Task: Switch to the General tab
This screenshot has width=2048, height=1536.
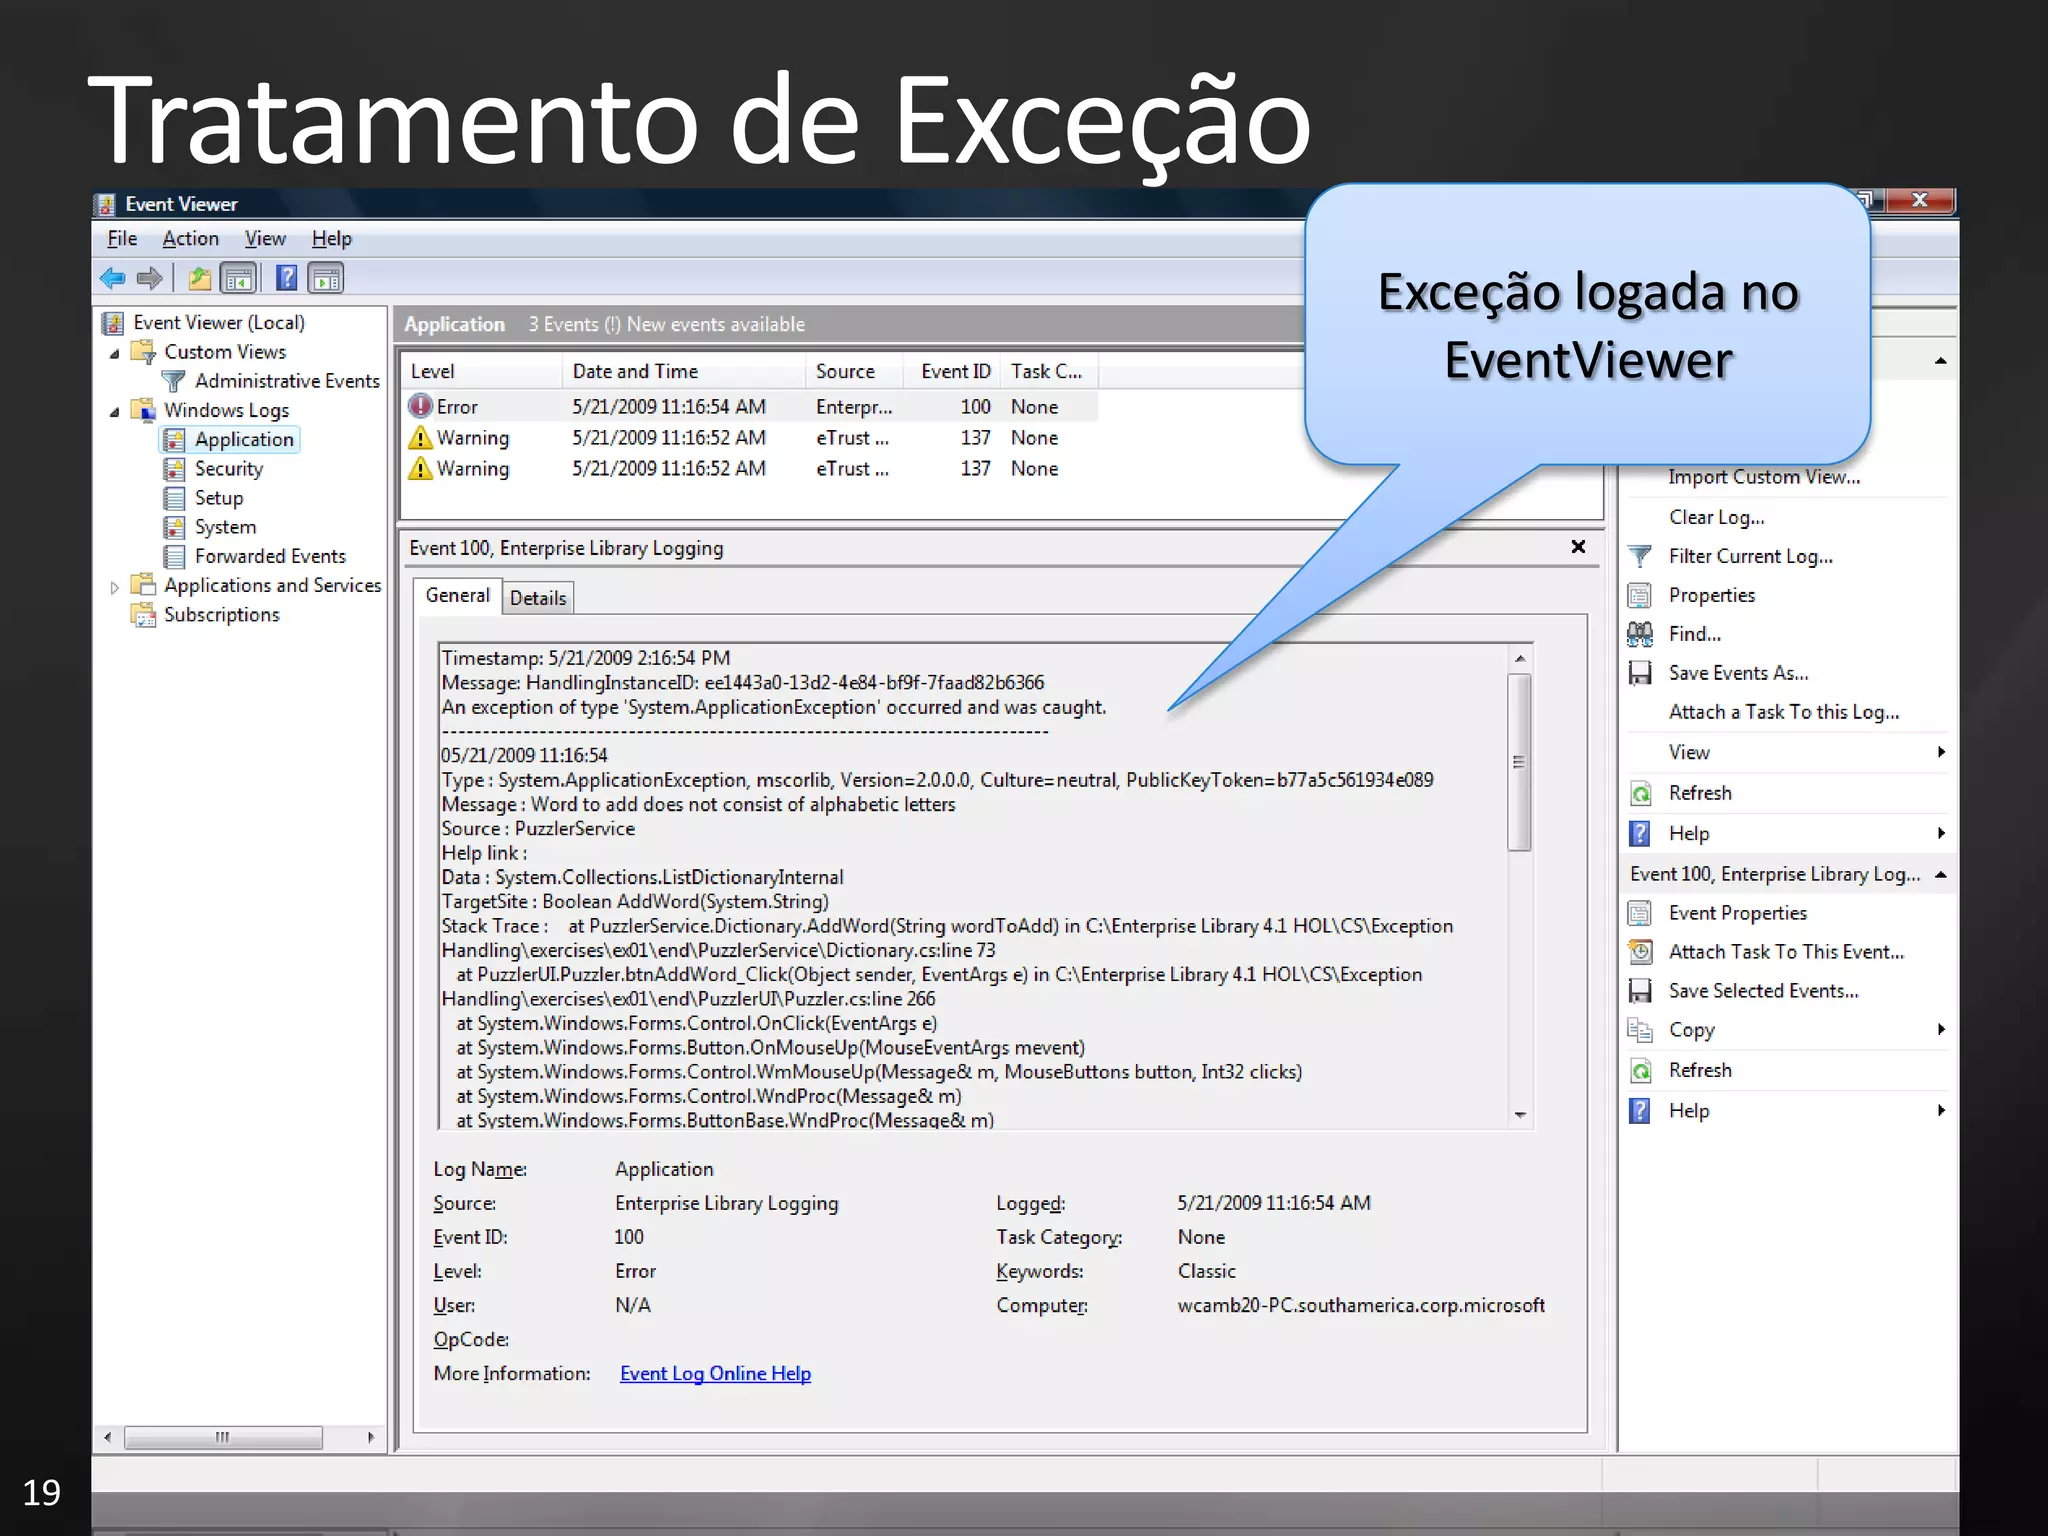Action: [x=457, y=596]
